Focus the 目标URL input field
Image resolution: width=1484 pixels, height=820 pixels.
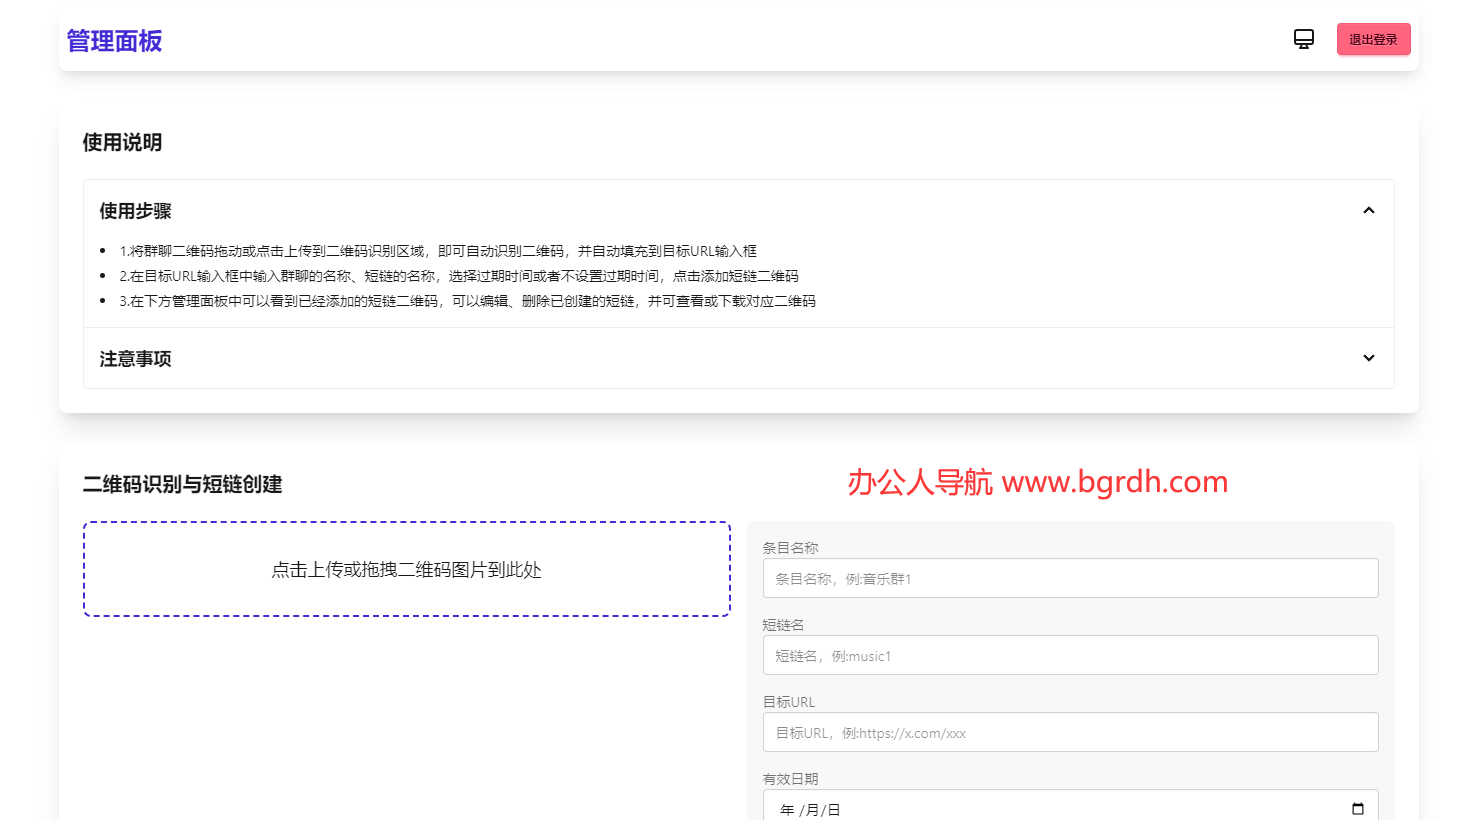click(1070, 732)
